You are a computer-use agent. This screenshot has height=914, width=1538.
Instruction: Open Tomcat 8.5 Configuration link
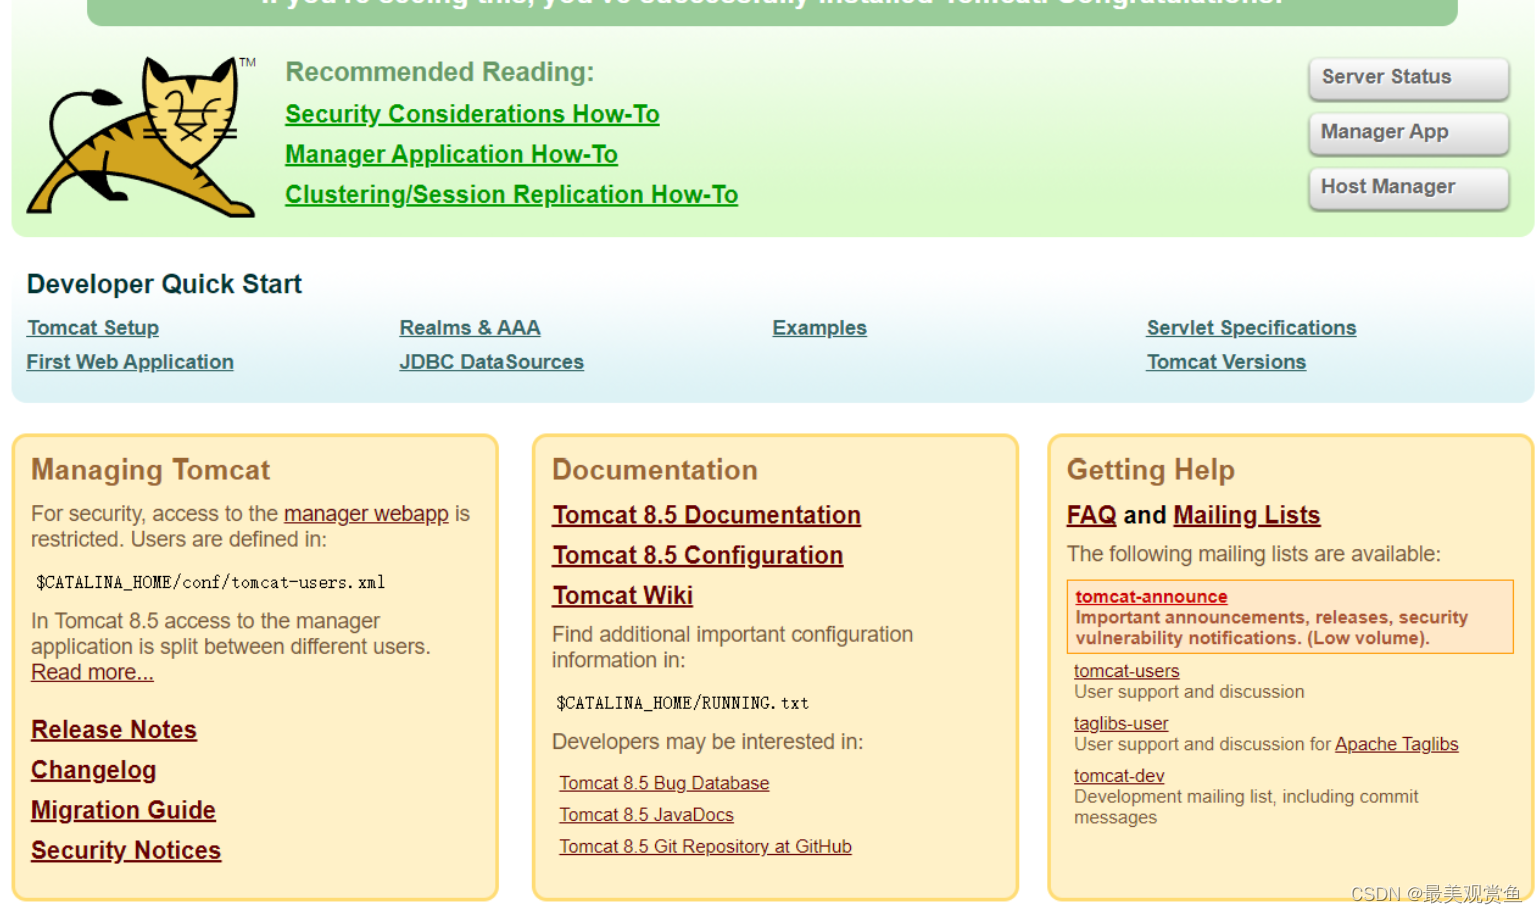(x=697, y=555)
